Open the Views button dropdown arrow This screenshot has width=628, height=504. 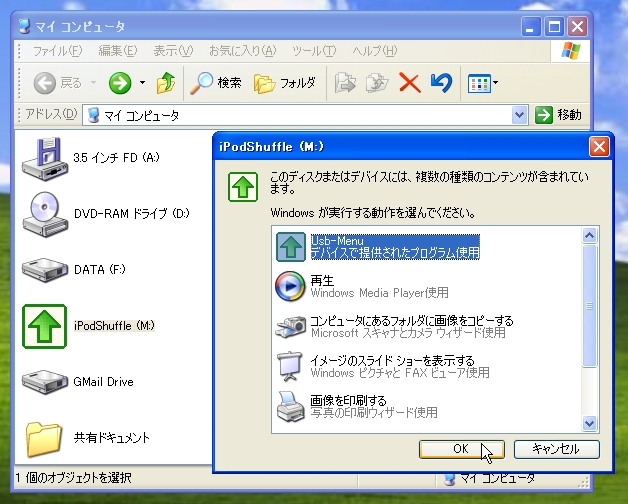(x=496, y=83)
